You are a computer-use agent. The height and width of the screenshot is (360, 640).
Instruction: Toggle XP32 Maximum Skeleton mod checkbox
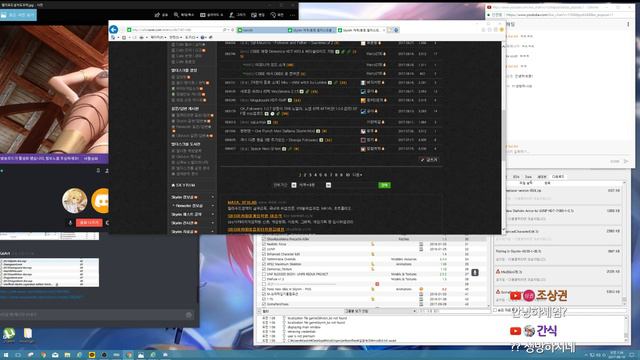pos(264,264)
